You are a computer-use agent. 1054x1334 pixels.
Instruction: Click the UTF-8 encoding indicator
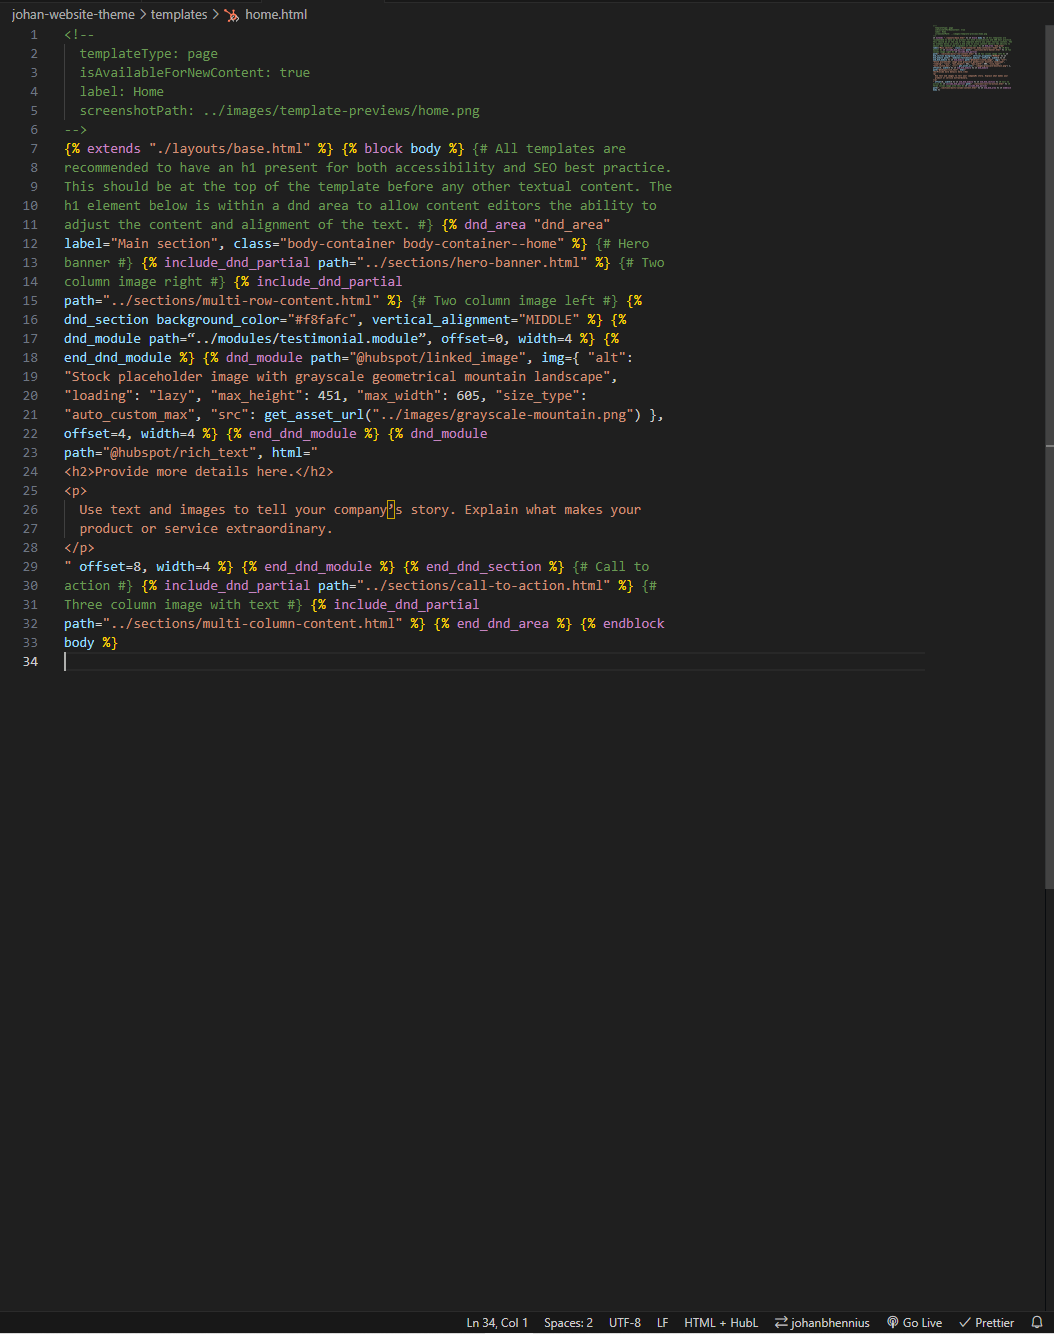tap(624, 1322)
